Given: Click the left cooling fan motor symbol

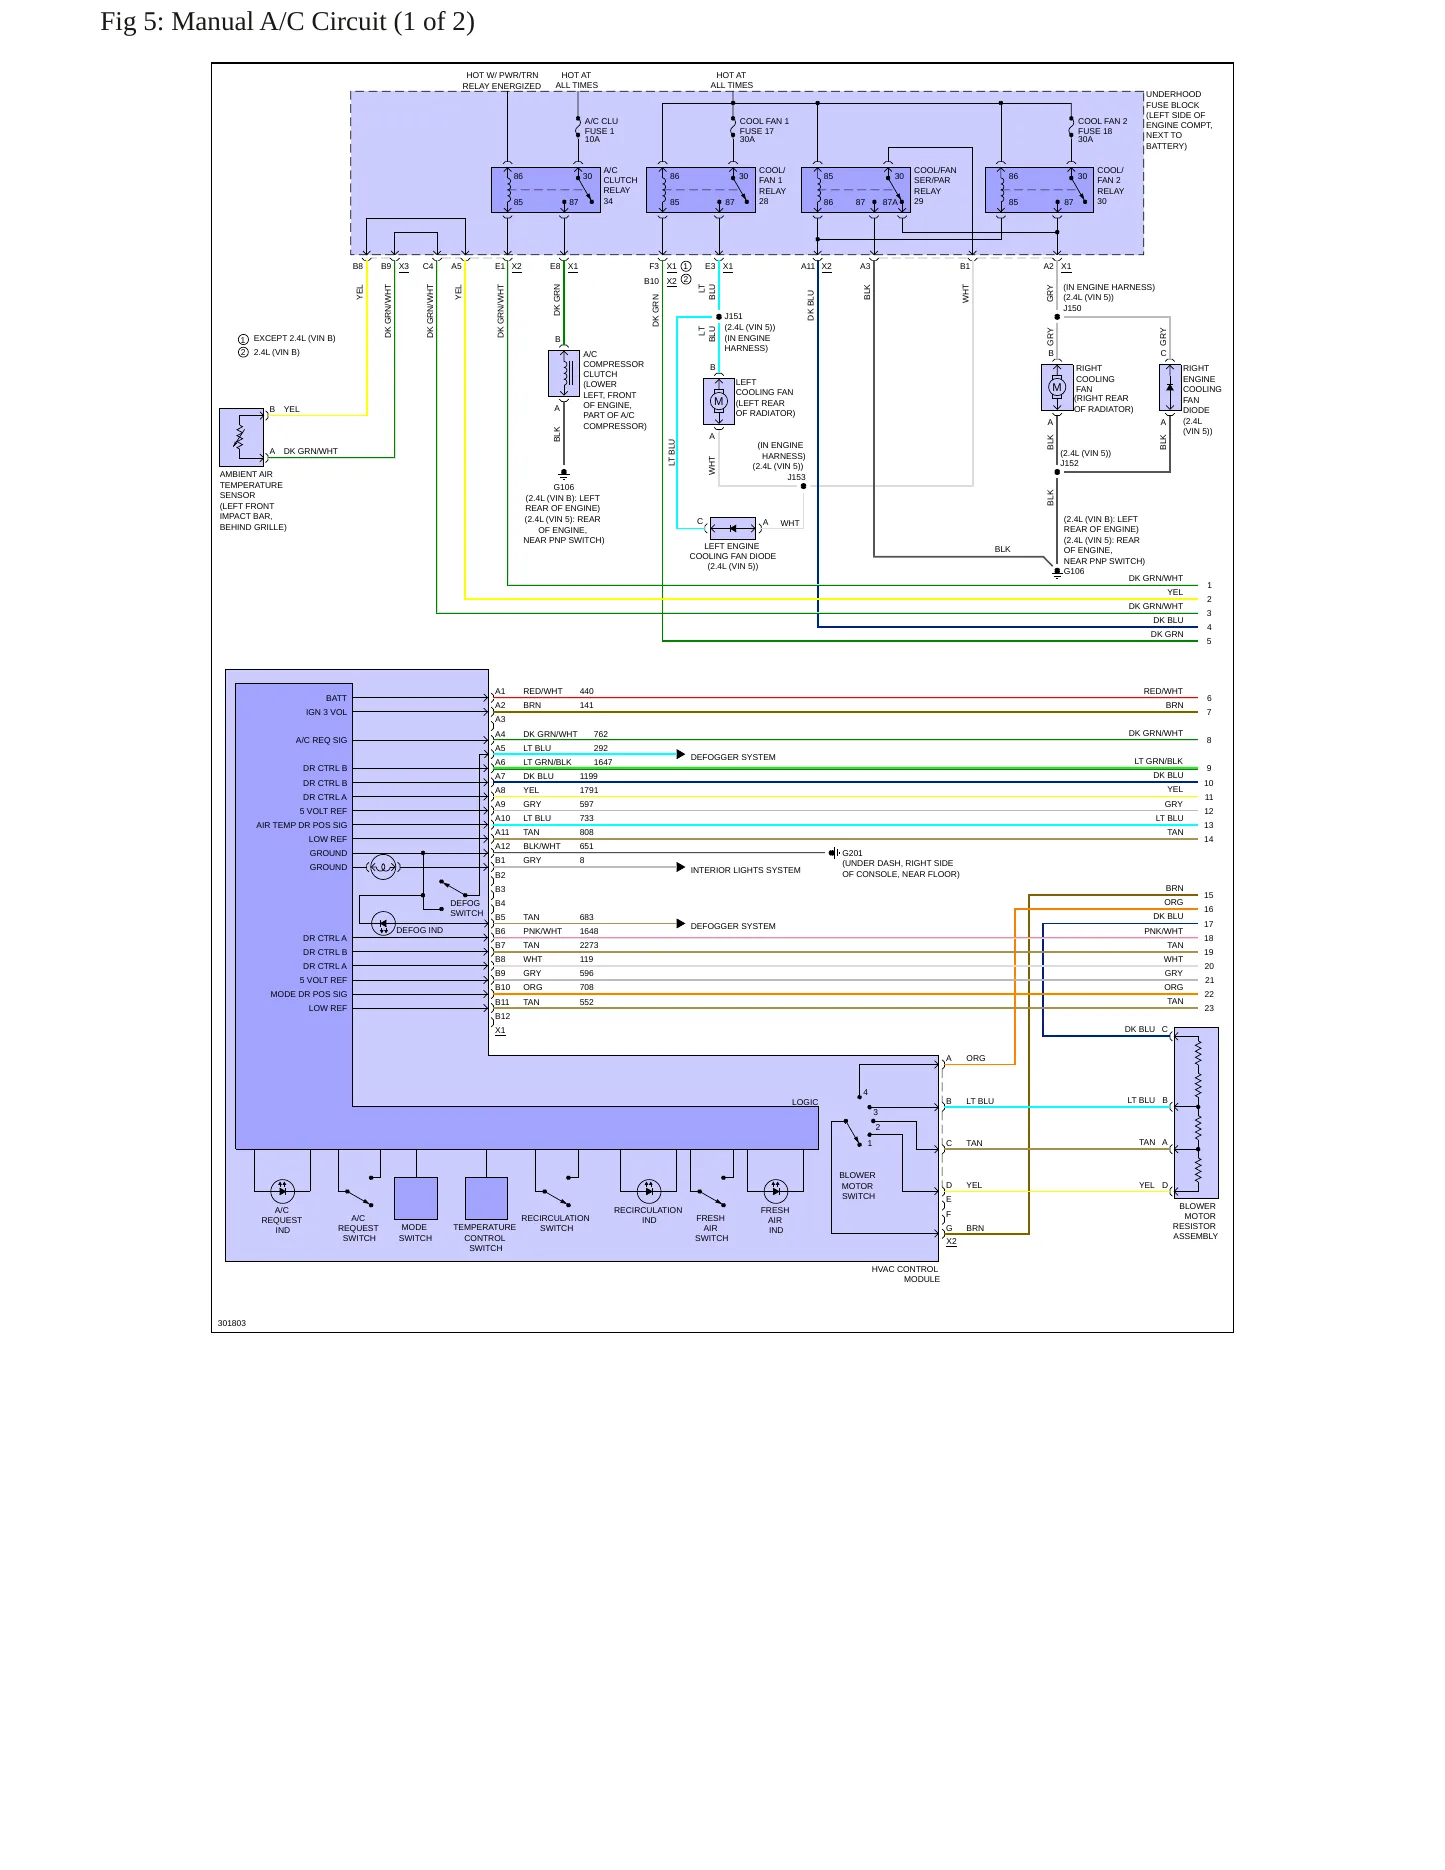Looking at the screenshot, I should coord(718,402).
